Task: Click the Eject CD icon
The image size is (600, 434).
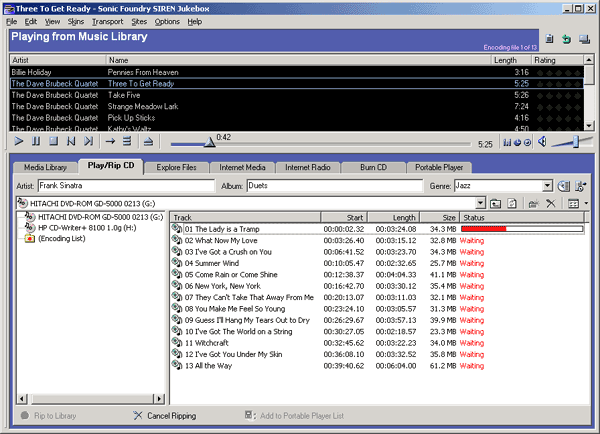Action: coord(148,142)
